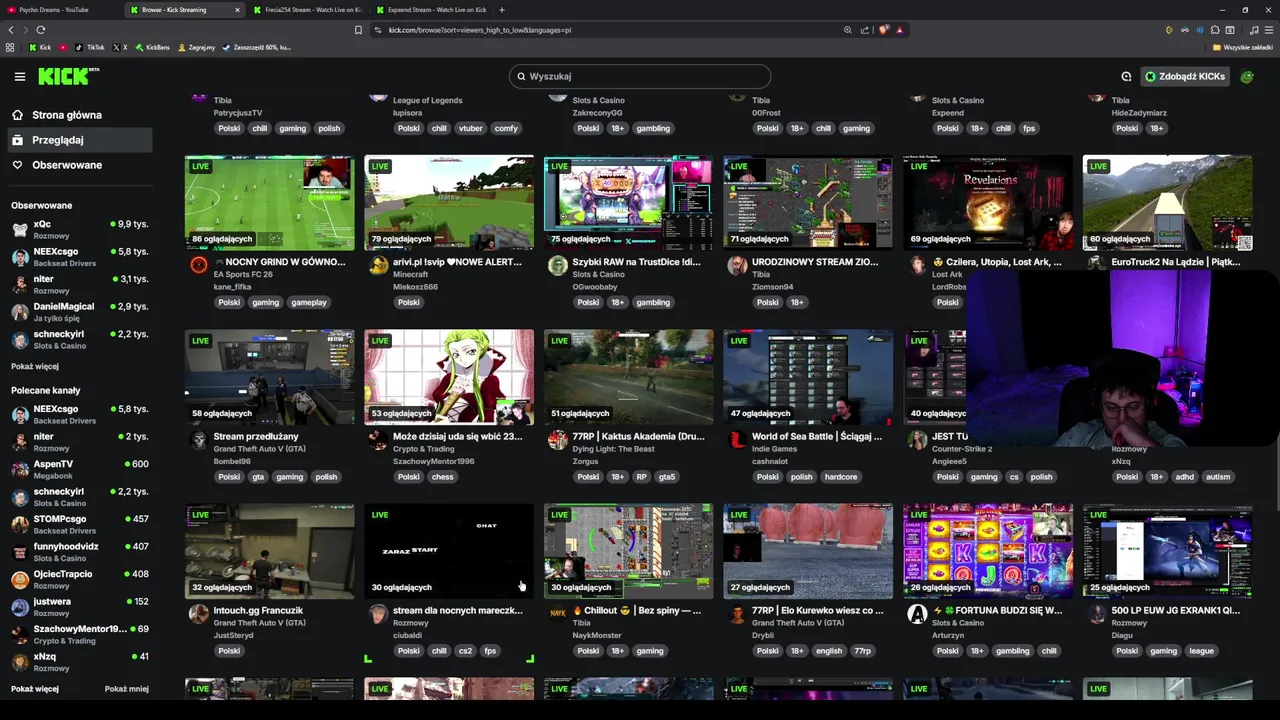The width and height of the screenshot is (1280, 720).
Task: Click kane_fifka channel avatar icon
Action: [199, 265]
